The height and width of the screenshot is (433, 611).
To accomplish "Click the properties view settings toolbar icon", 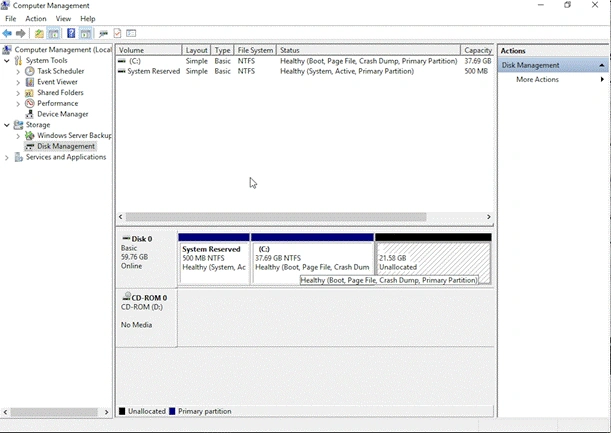I will (131, 34).
